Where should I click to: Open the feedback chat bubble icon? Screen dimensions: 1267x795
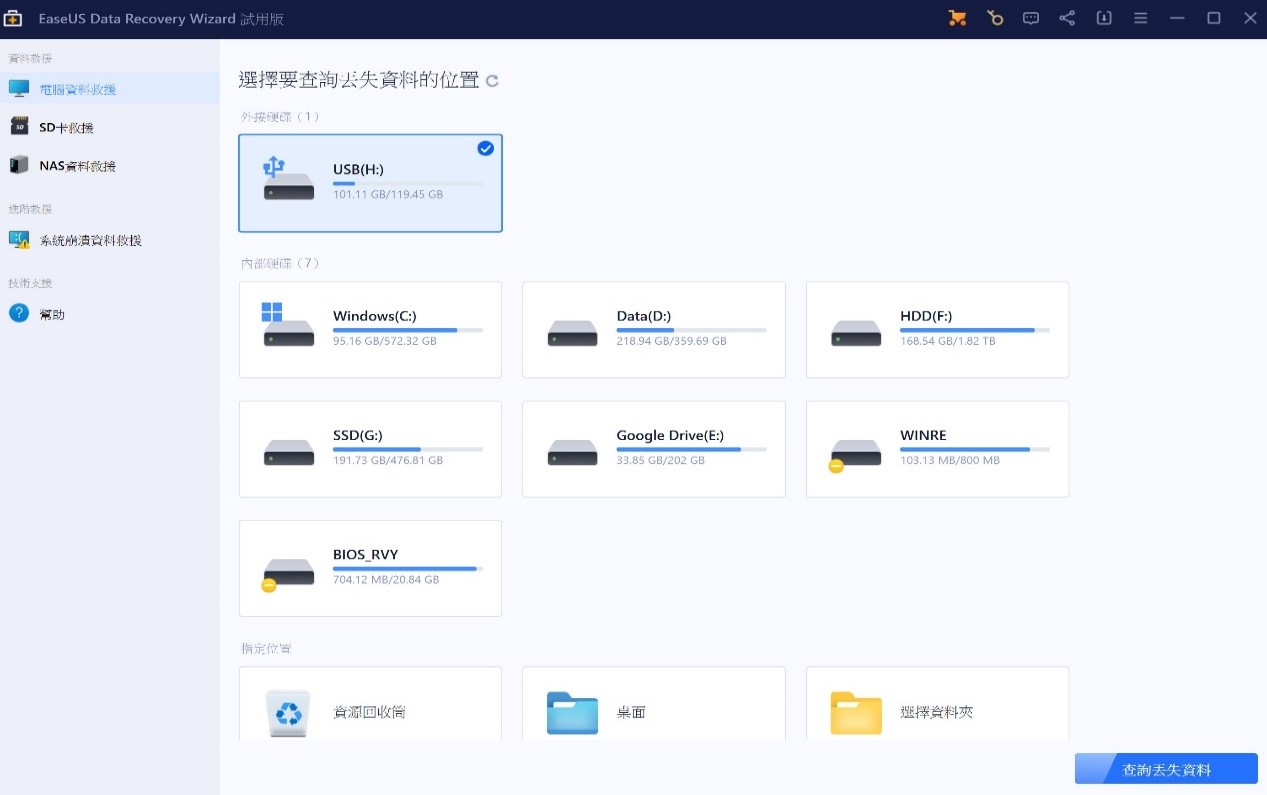[x=1031, y=18]
